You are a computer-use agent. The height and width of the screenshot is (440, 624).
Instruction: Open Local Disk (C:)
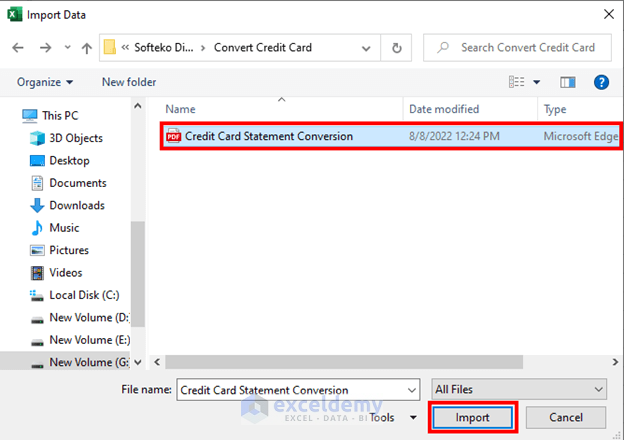point(74,295)
